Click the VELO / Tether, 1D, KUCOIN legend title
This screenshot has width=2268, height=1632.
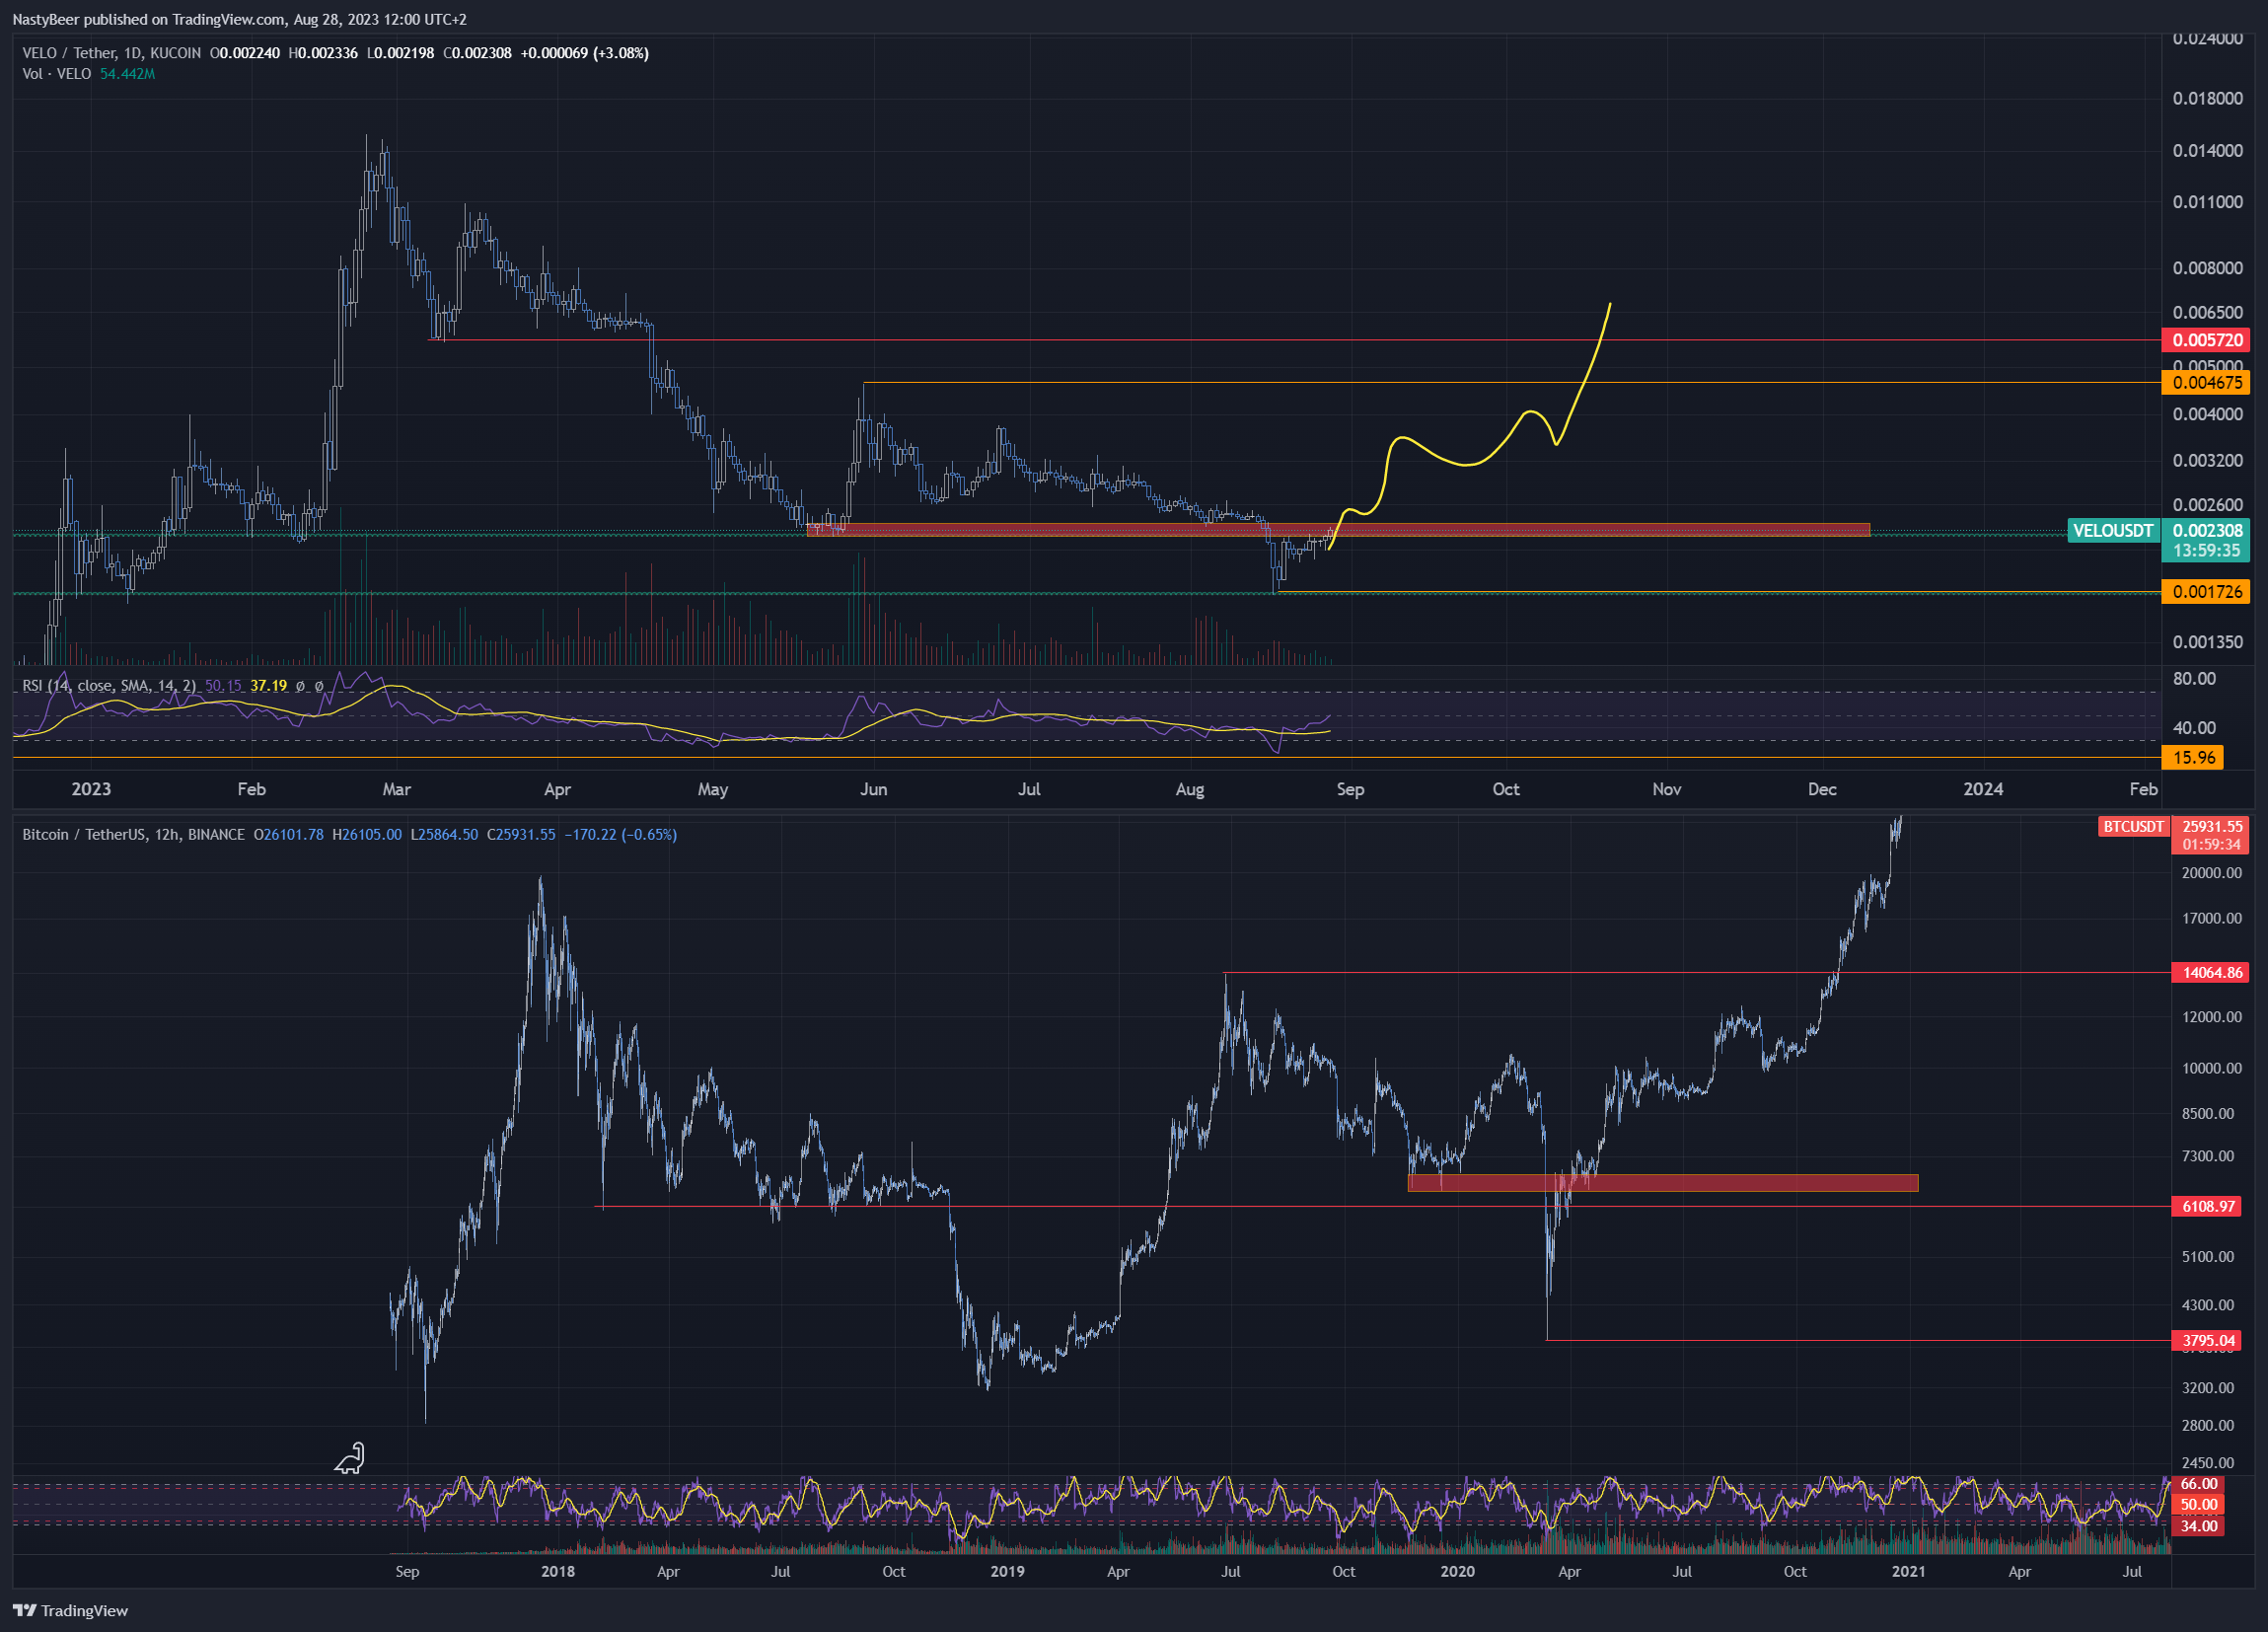(111, 53)
